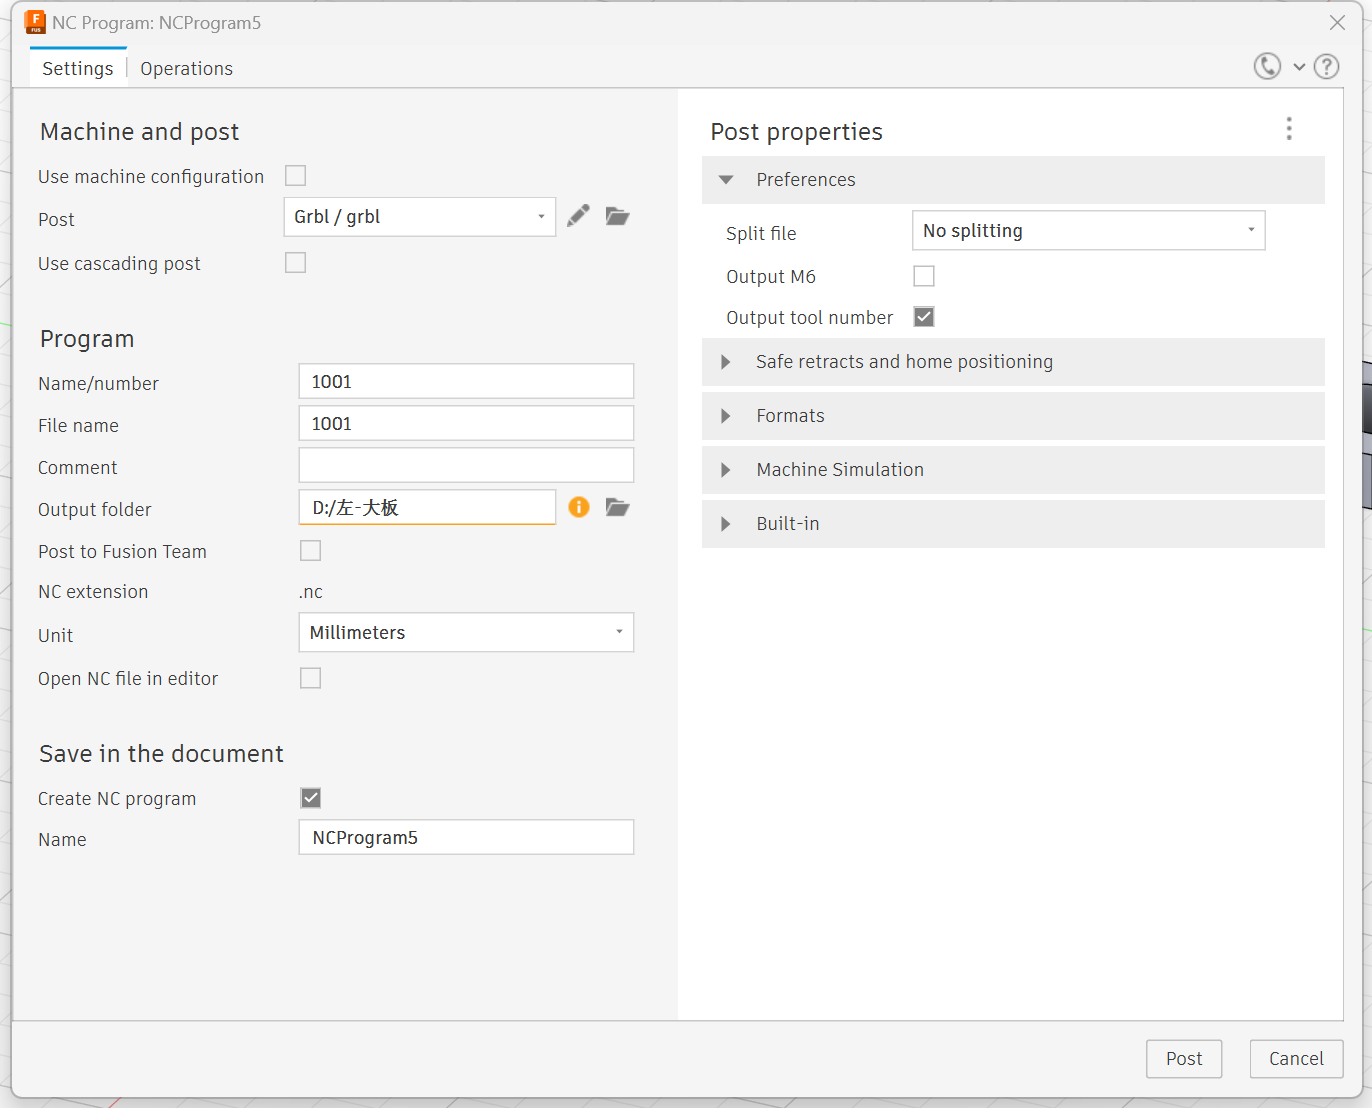
Task: Click the orange info icon by Output folder
Action: coord(579,507)
